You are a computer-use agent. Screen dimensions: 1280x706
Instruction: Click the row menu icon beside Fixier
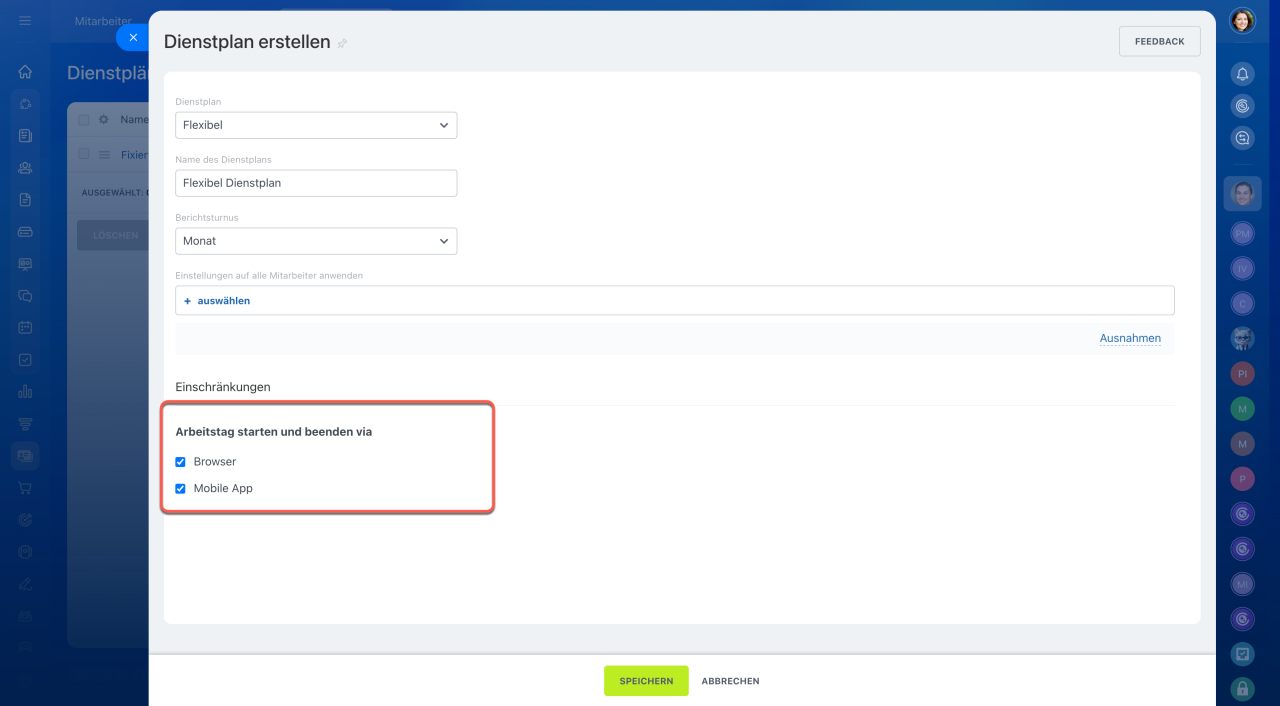tap(104, 155)
